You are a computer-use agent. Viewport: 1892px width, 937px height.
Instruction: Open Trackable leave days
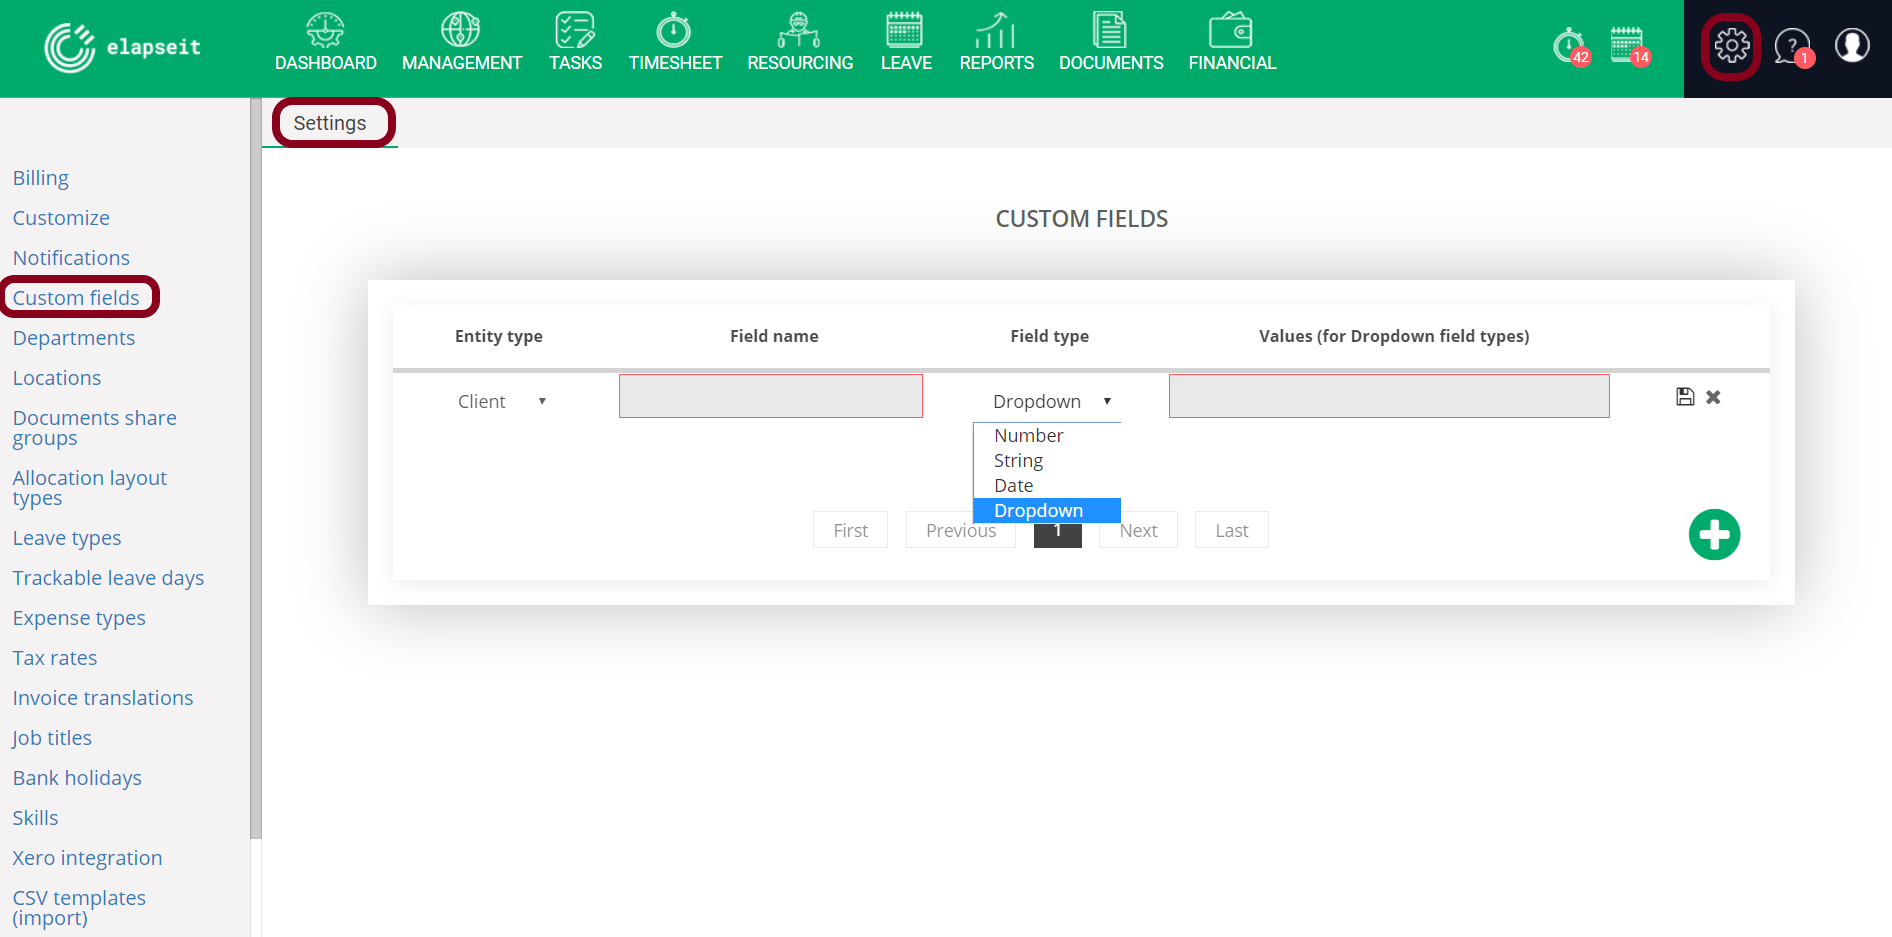coord(108,578)
